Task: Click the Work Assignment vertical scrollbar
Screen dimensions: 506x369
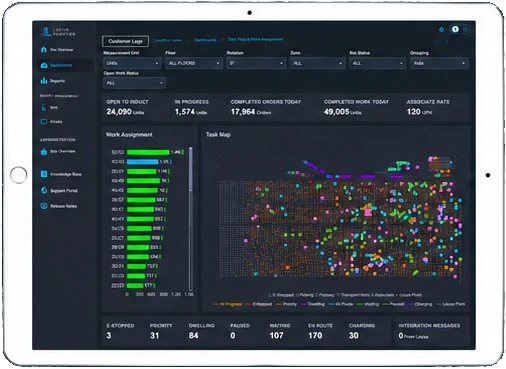Action: pyautogui.click(x=191, y=219)
